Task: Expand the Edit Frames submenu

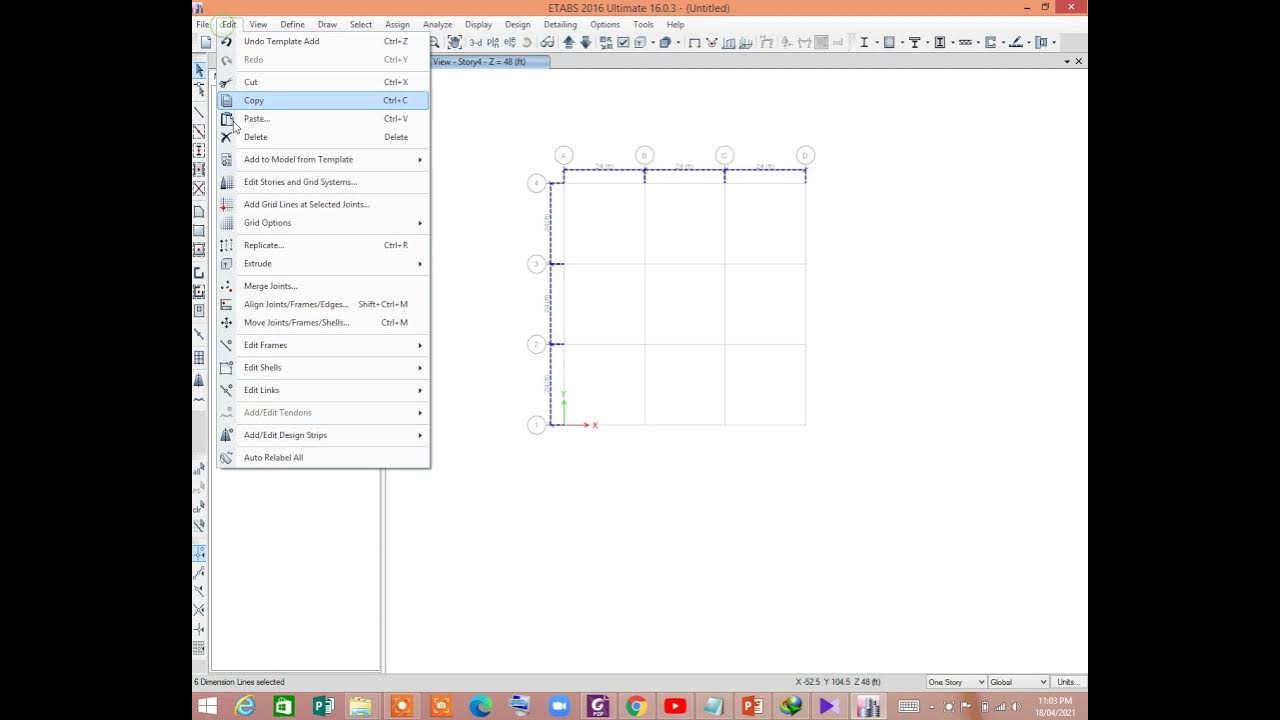Action: (x=323, y=345)
